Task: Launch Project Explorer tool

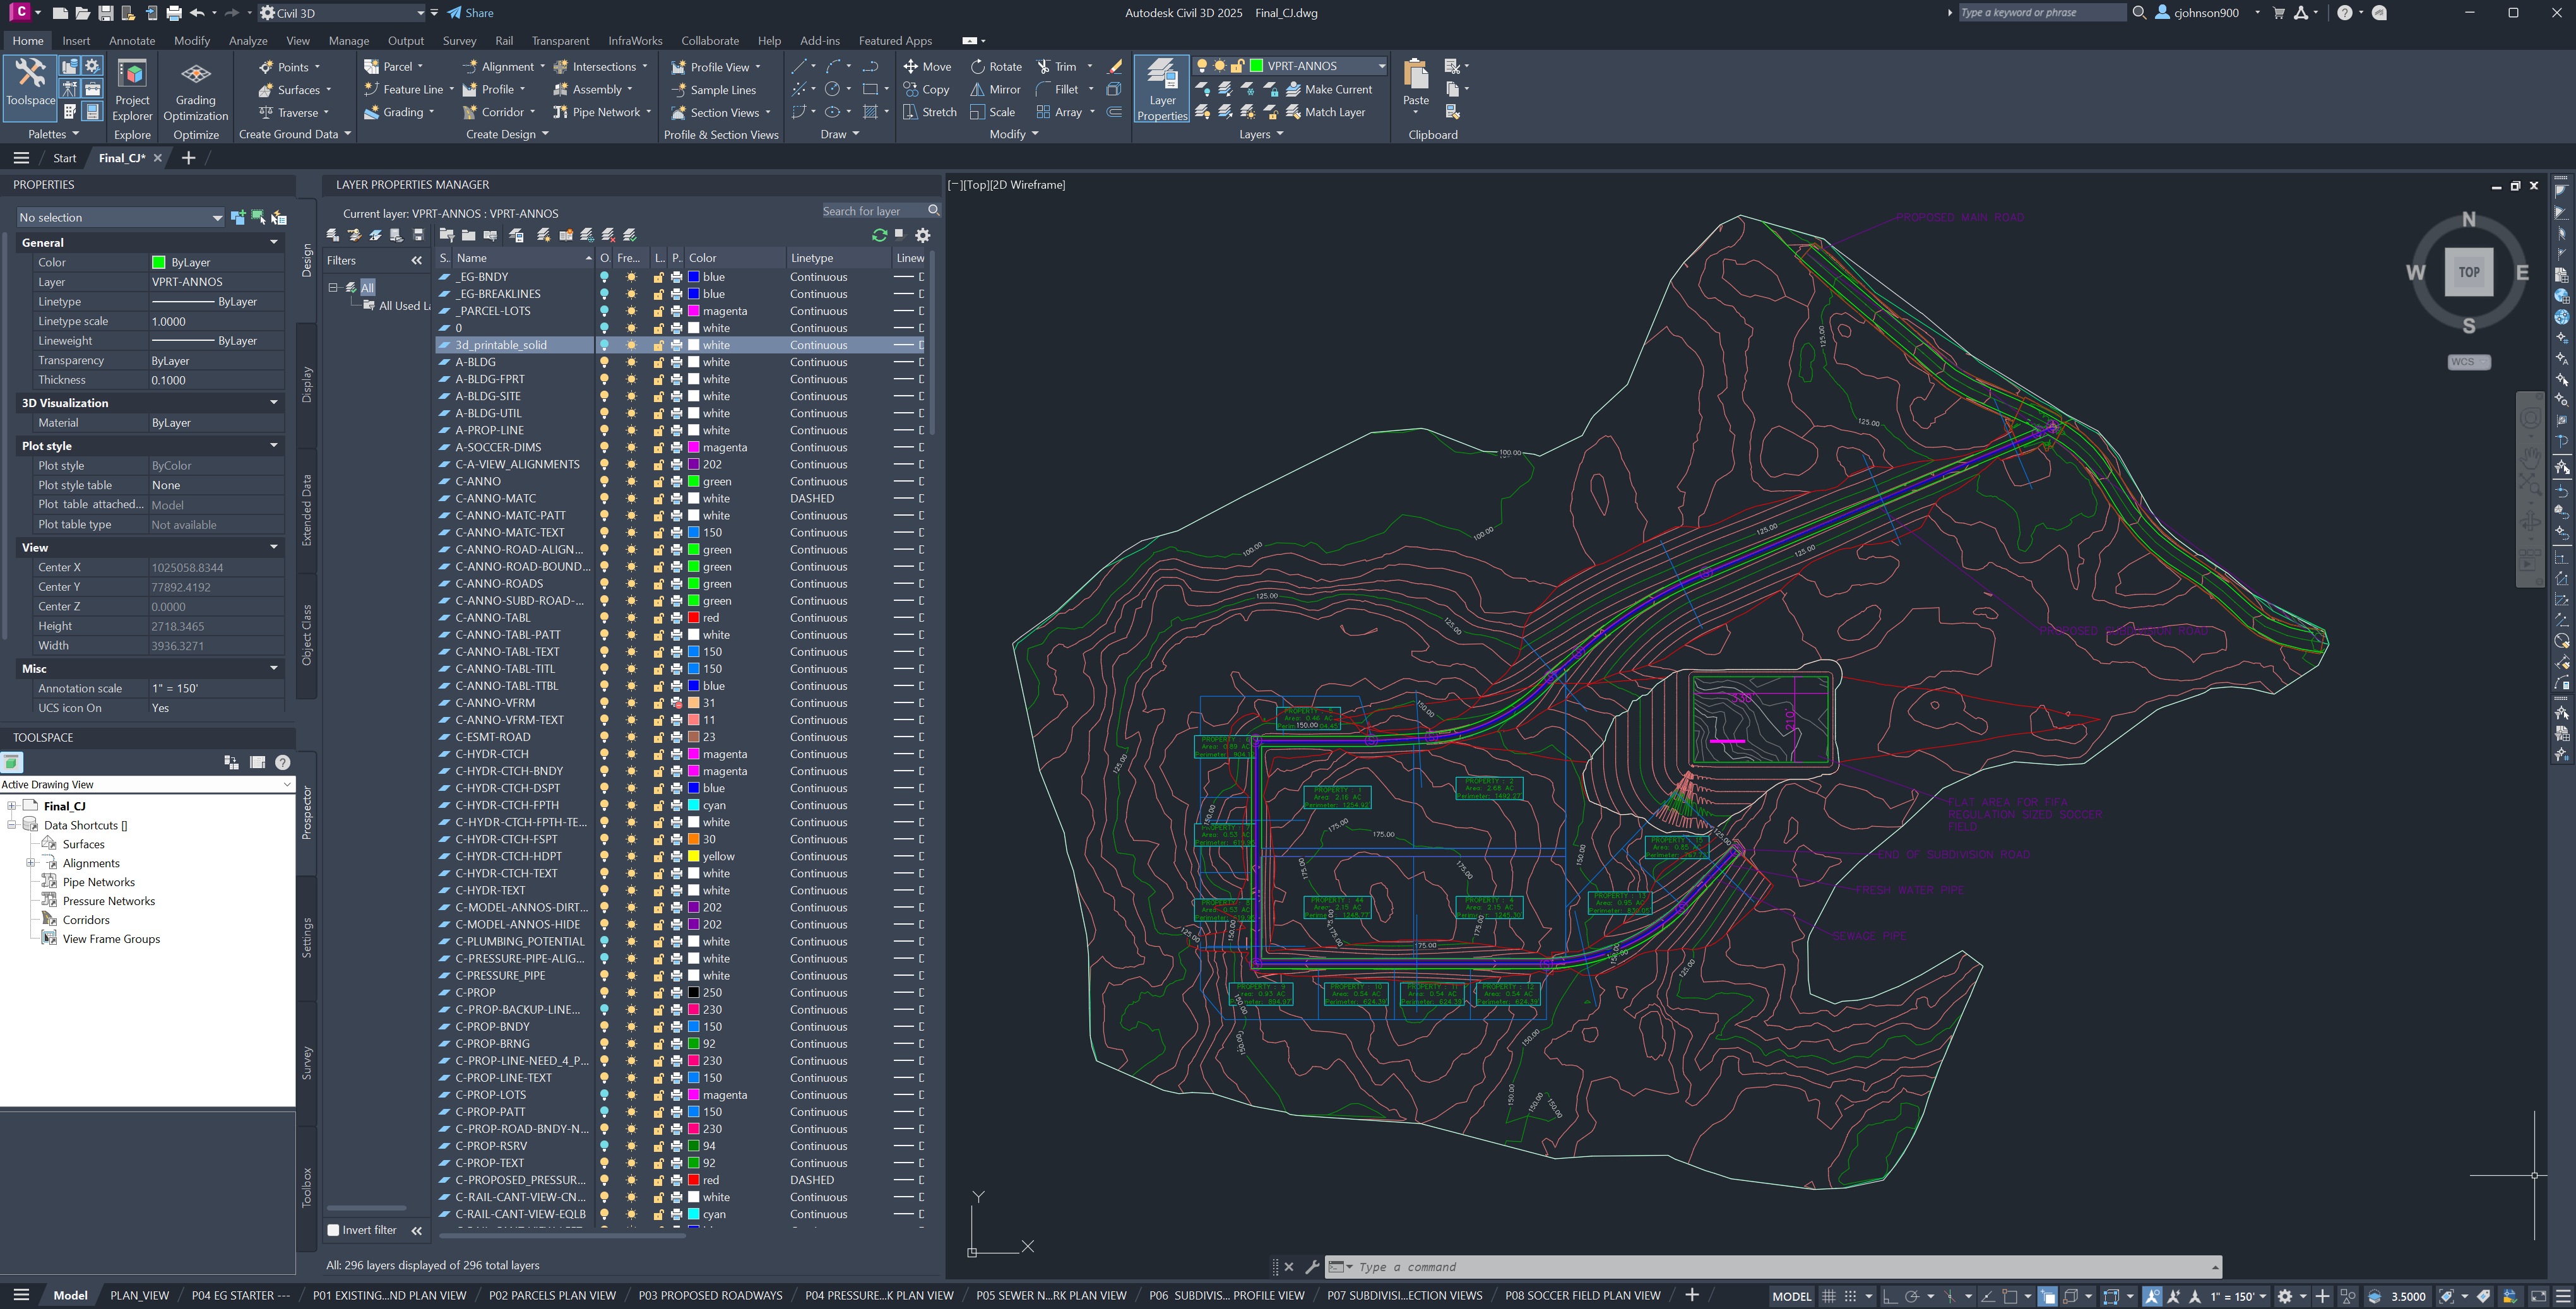Action: click(132, 90)
